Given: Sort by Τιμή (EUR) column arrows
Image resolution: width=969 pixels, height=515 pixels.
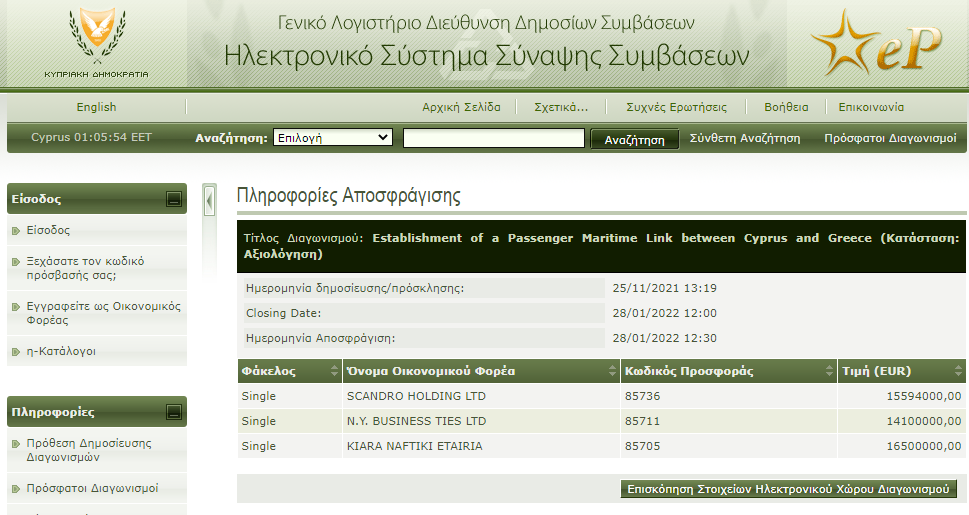Looking at the screenshot, I should (958, 372).
